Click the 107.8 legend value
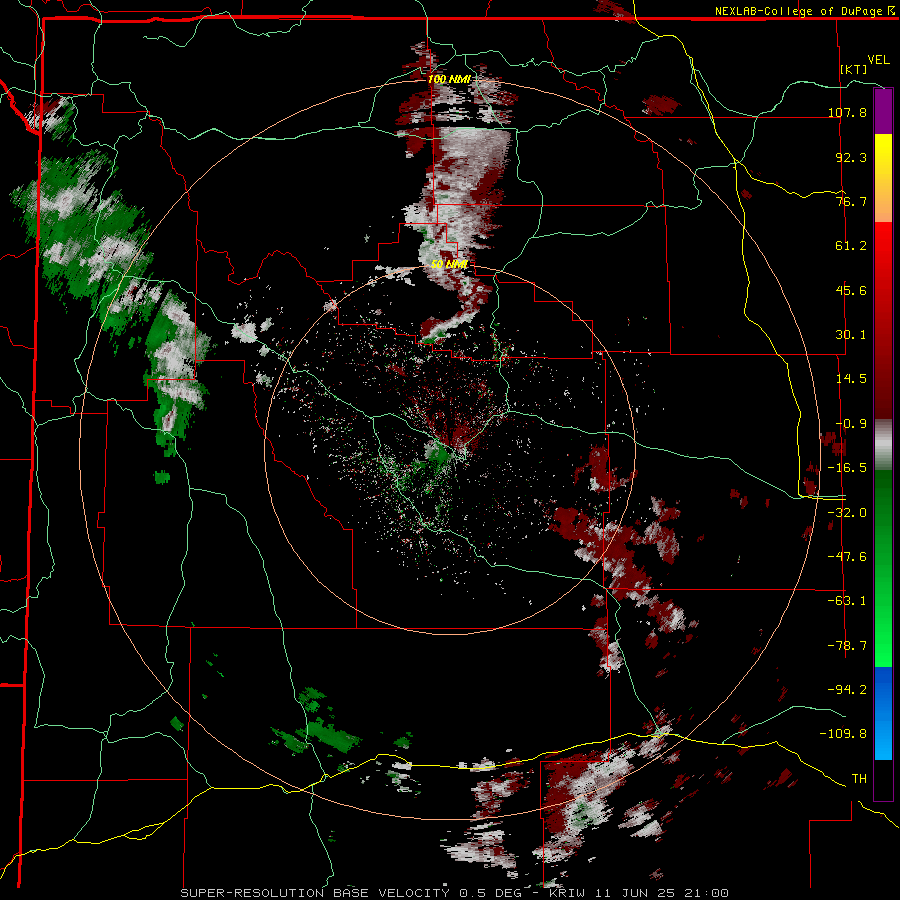This screenshot has width=900, height=900. pos(847,112)
